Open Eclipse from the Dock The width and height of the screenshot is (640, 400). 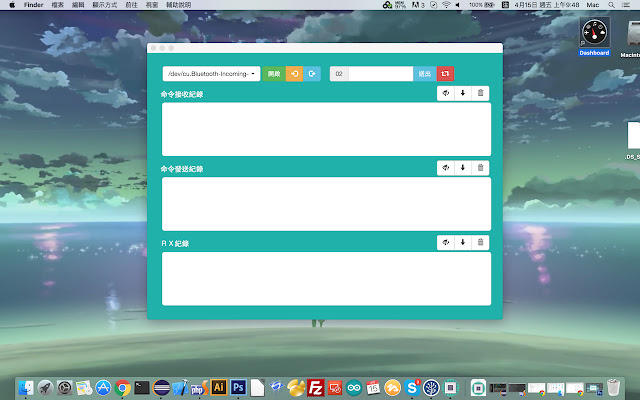tap(161, 387)
